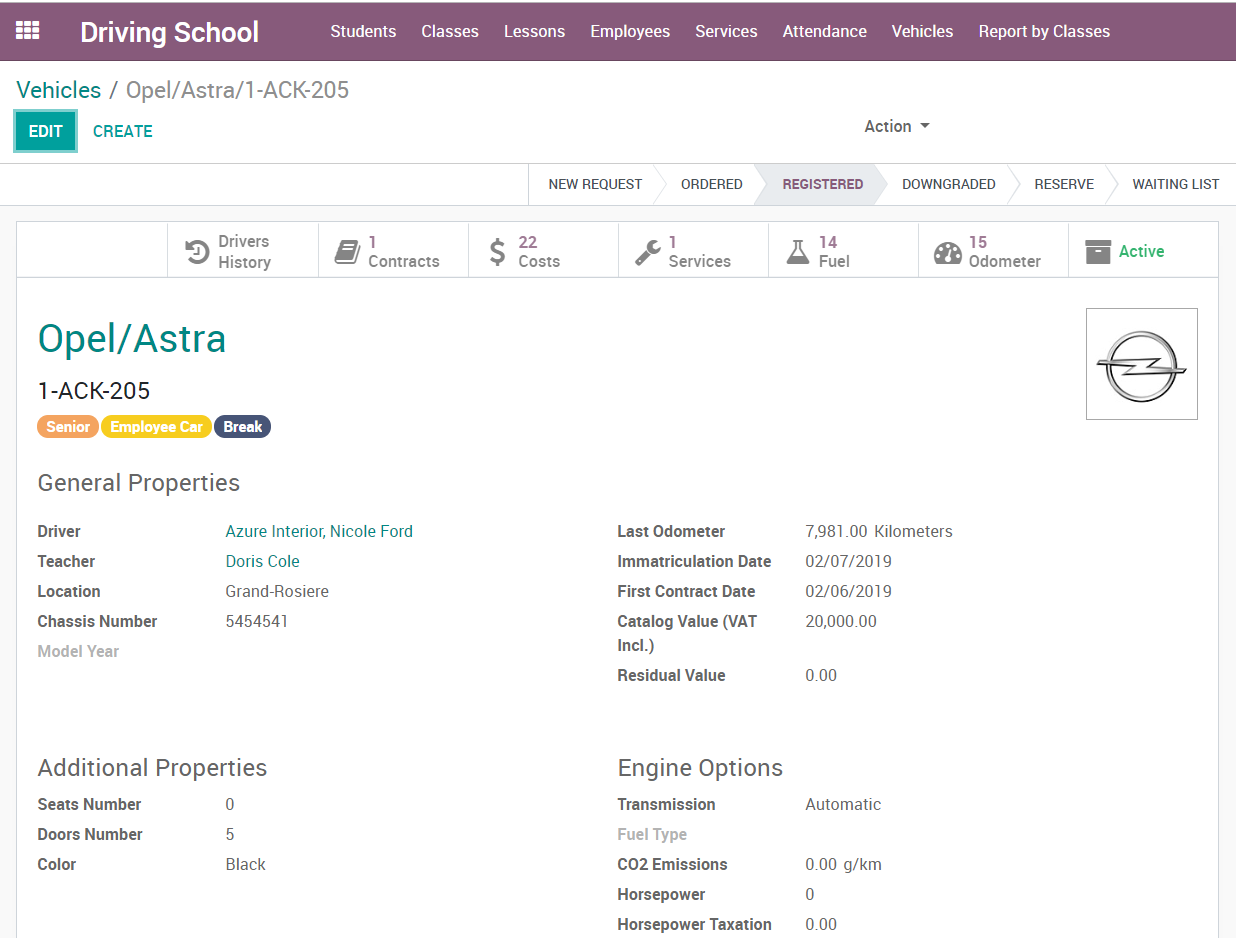Switch stage to Waiting List
Screen dimensions: 1236x938
pos(1175,184)
